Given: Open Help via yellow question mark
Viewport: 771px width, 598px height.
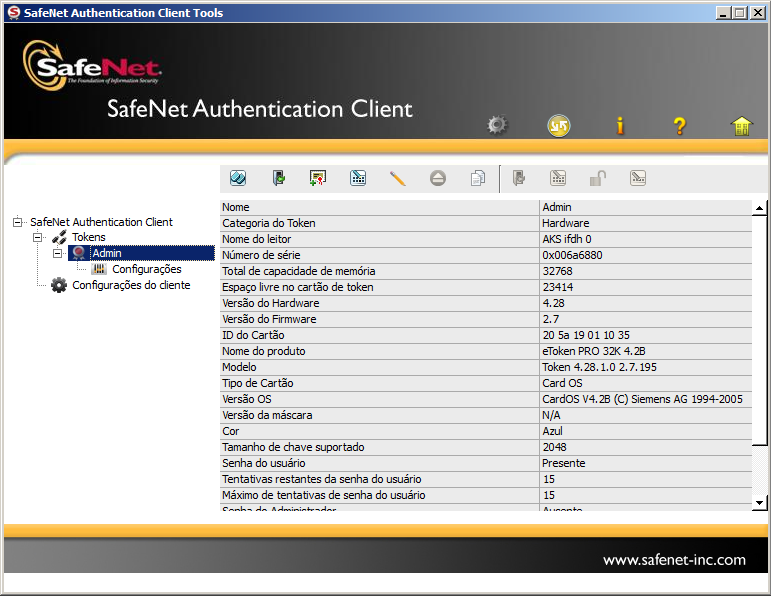Looking at the screenshot, I should (x=680, y=126).
